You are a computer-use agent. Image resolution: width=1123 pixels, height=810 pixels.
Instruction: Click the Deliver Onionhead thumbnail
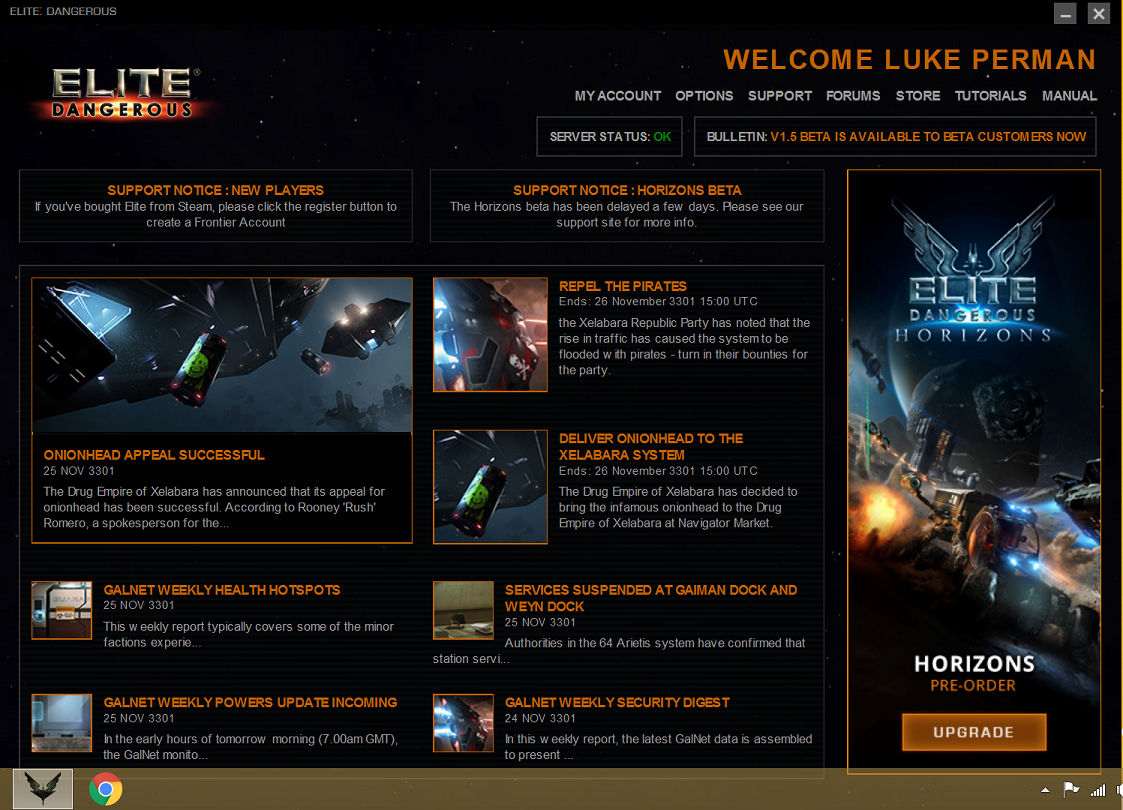click(491, 487)
